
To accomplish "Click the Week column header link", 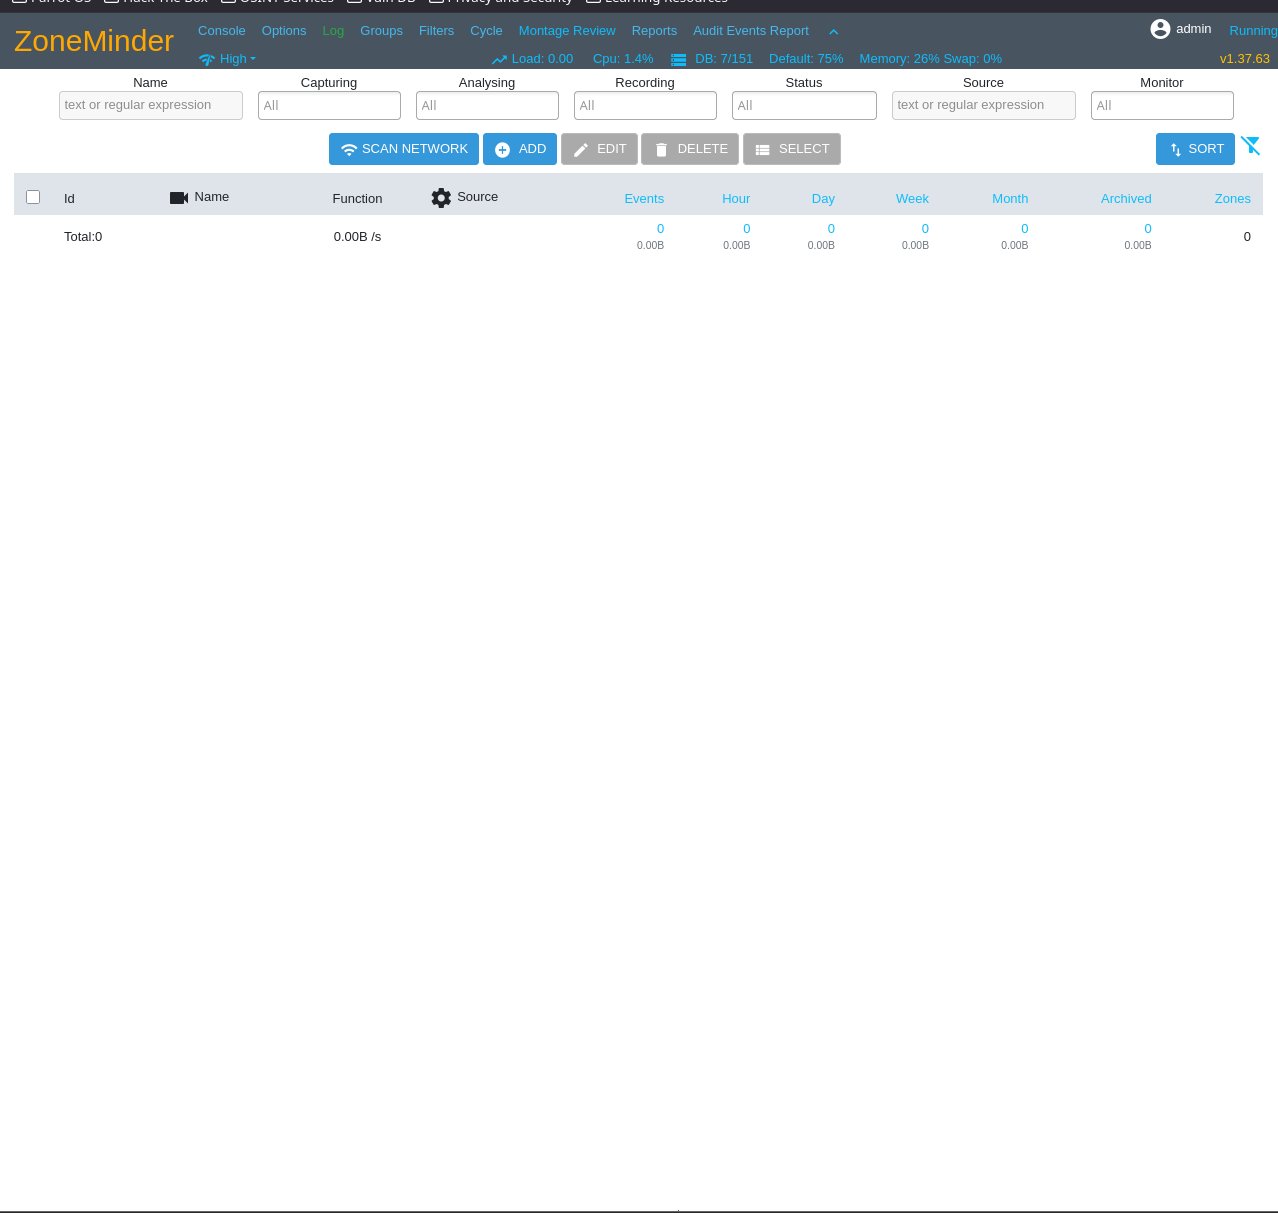I will click(912, 199).
